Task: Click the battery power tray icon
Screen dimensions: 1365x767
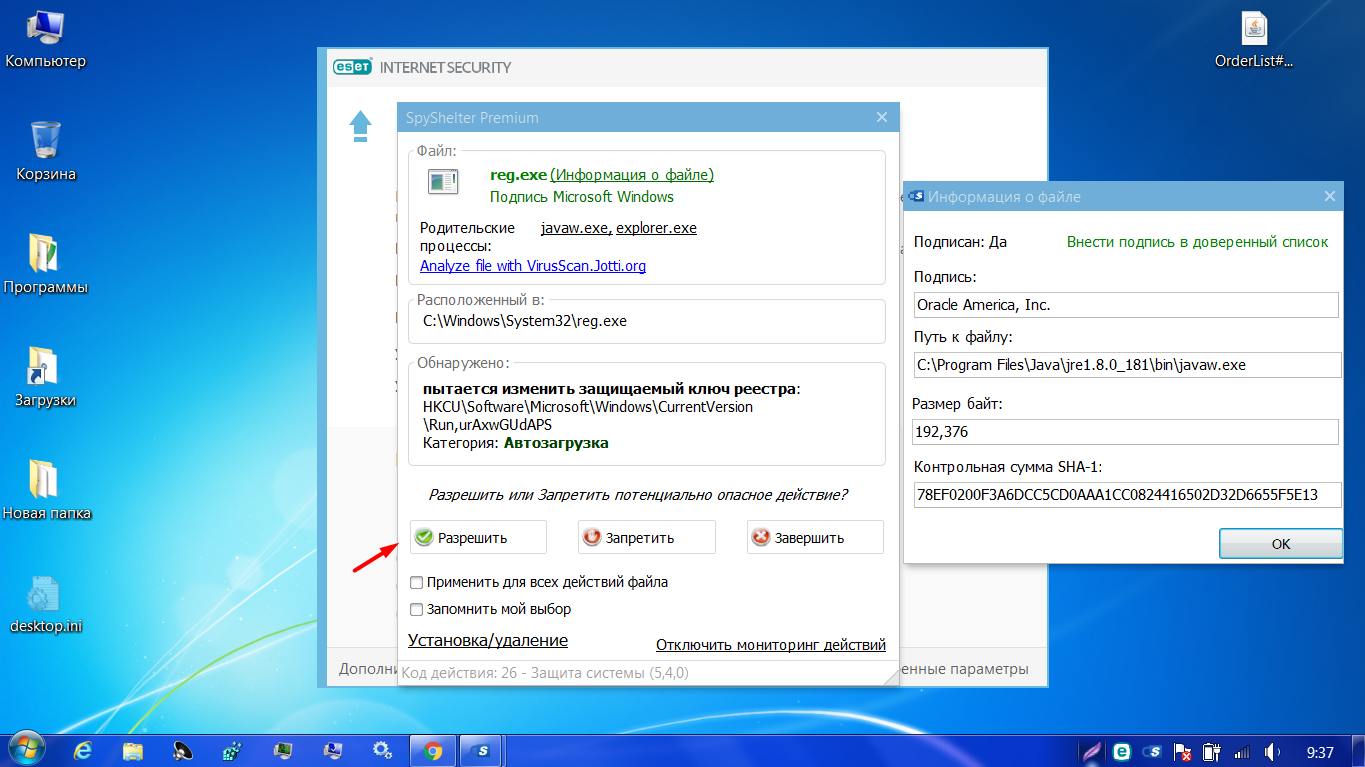Action: [1212, 751]
